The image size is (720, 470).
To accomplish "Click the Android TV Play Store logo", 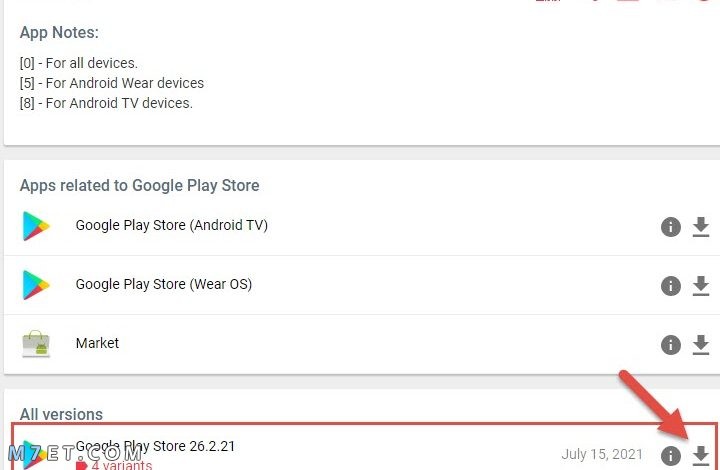I will click(x=36, y=226).
